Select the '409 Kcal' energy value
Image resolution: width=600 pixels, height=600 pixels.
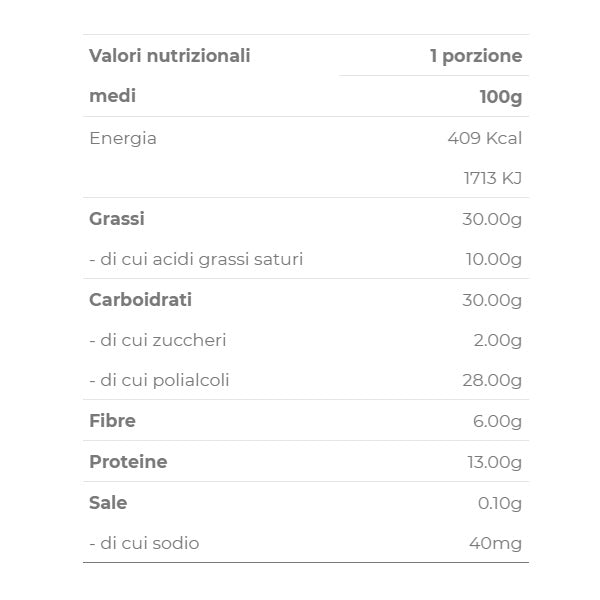pyautogui.click(x=485, y=138)
